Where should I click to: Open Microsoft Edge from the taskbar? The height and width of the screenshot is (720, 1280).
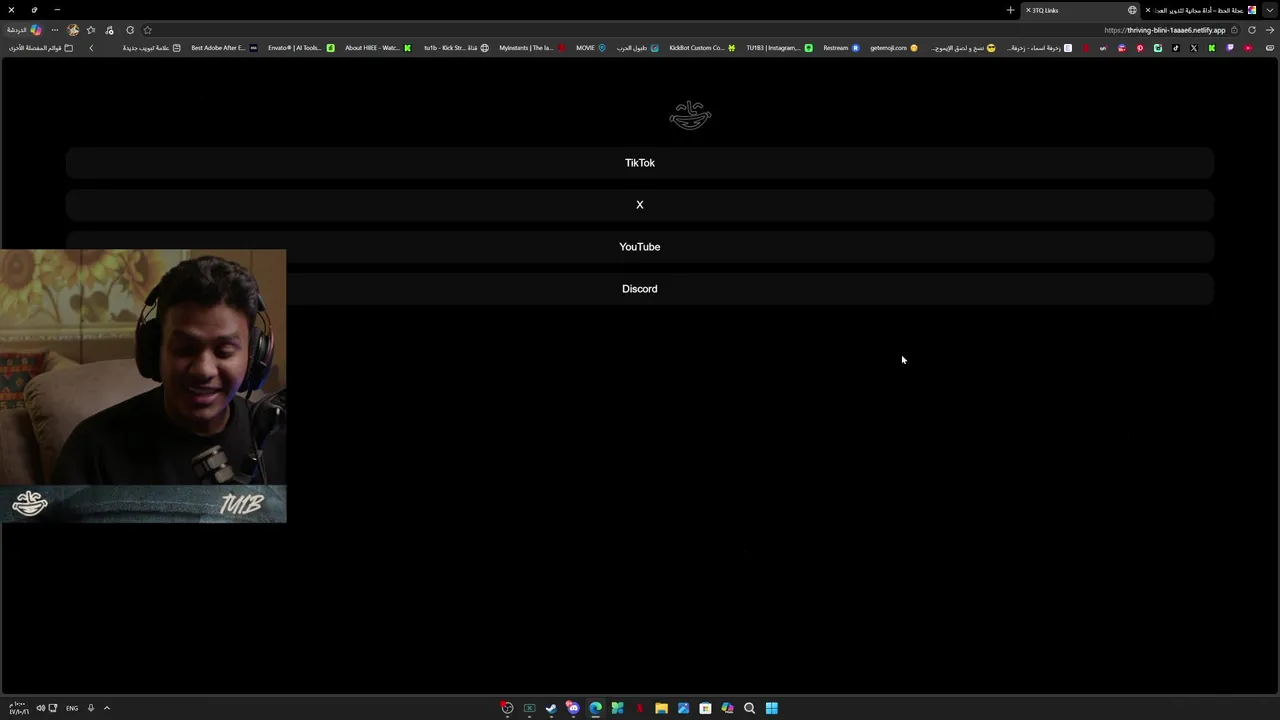click(x=595, y=708)
